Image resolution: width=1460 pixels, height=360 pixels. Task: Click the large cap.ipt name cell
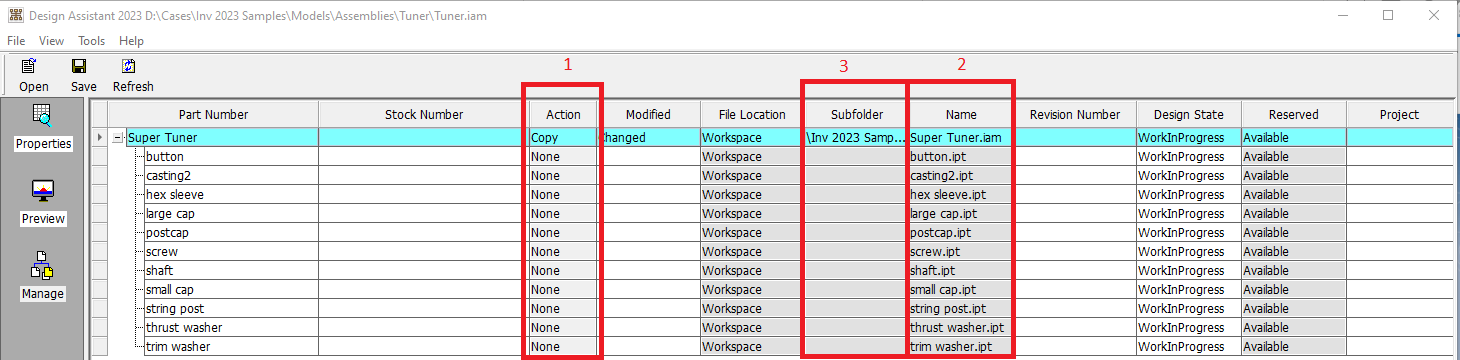(962, 214)
